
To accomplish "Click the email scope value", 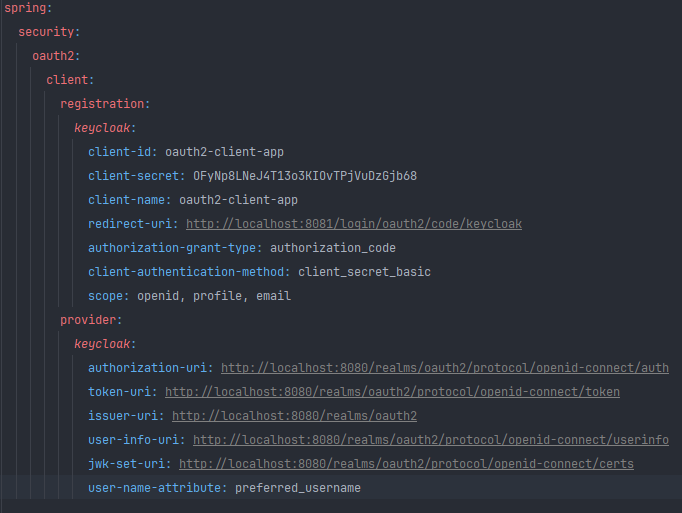I will point(274,295).
